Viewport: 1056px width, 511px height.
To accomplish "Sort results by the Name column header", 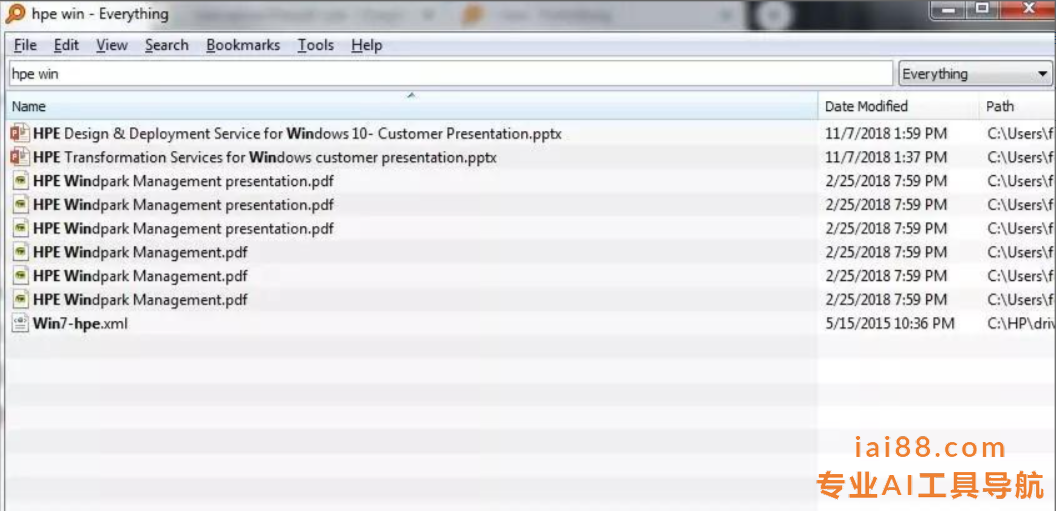I will point(411,106).
